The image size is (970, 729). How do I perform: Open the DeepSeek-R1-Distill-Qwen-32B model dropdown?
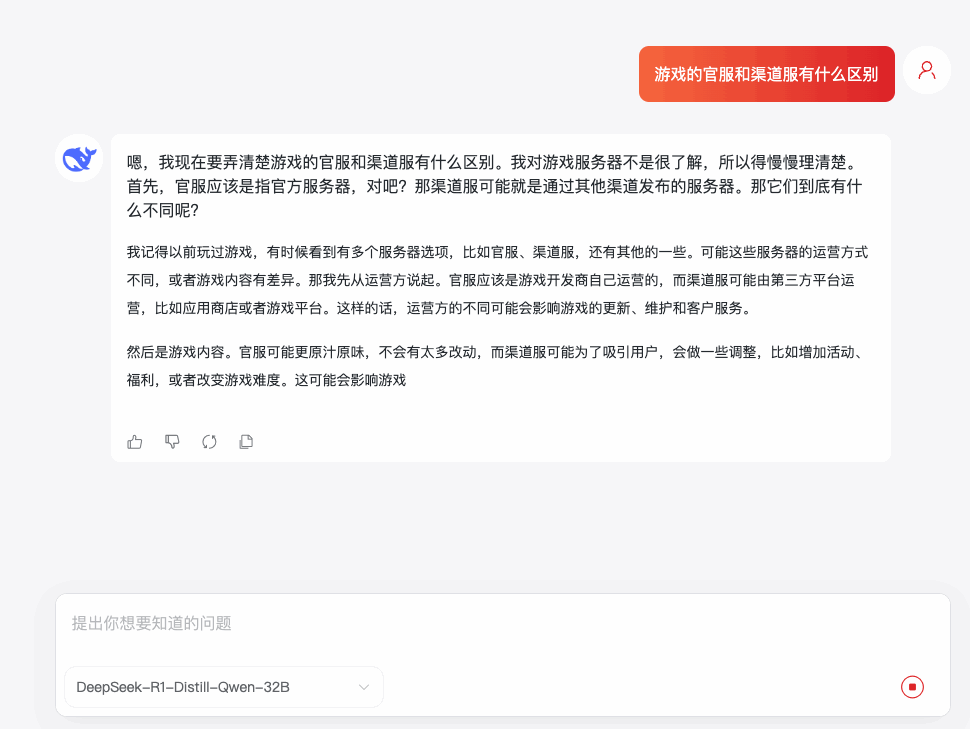click(224, 687)
